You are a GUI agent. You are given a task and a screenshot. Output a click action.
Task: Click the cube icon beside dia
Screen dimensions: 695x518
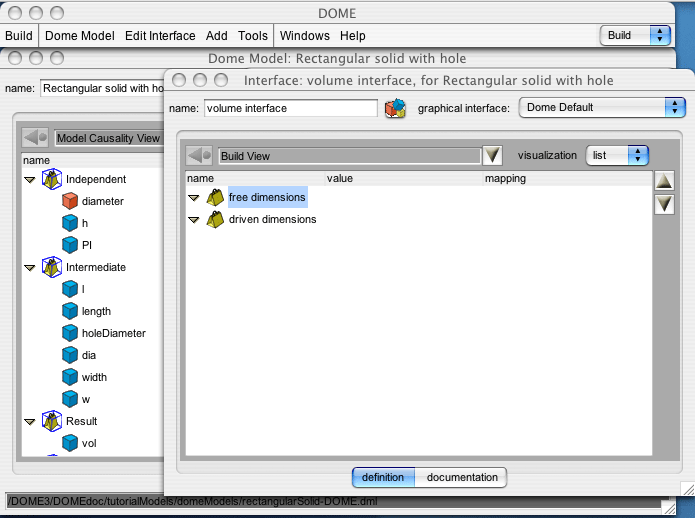[70, 355]
